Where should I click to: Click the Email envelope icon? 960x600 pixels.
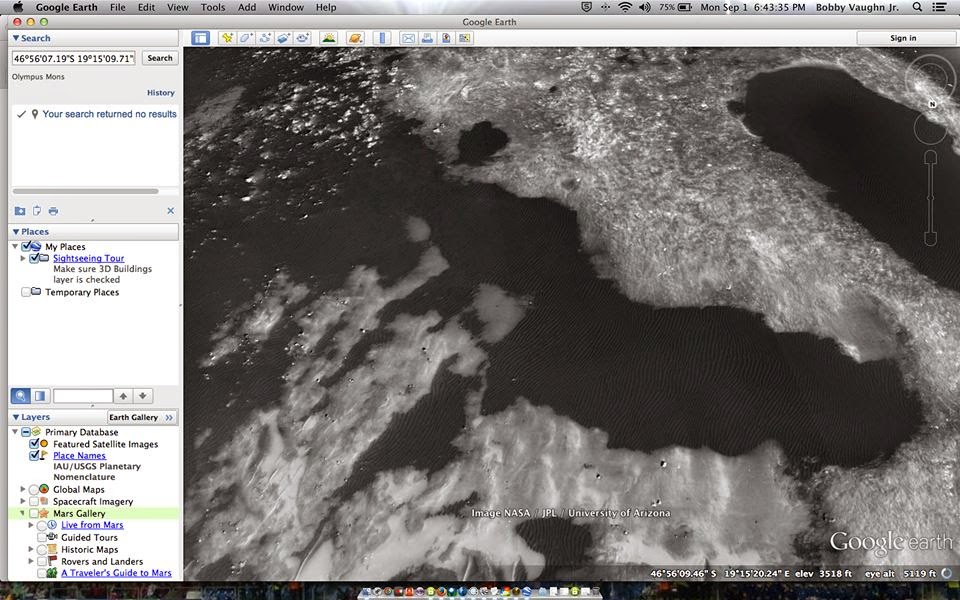click(x=408, y=38)
